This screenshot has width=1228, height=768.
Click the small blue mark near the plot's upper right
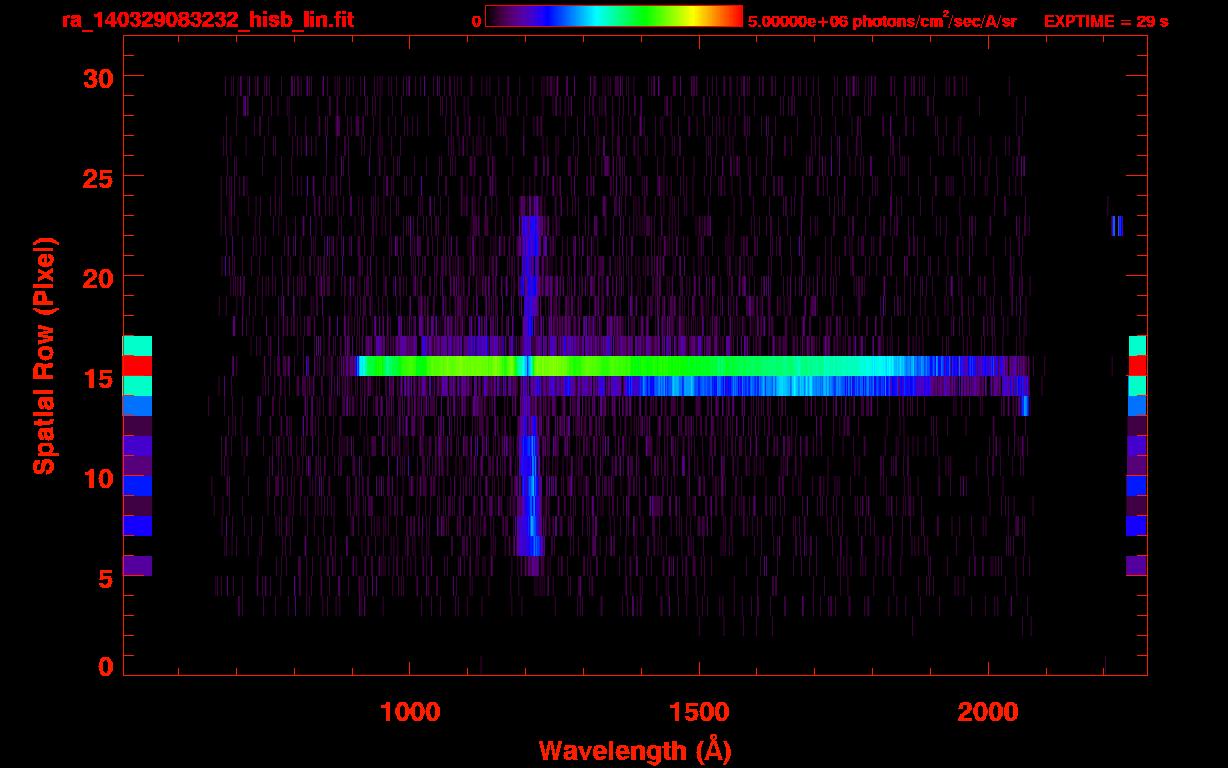1116,226
